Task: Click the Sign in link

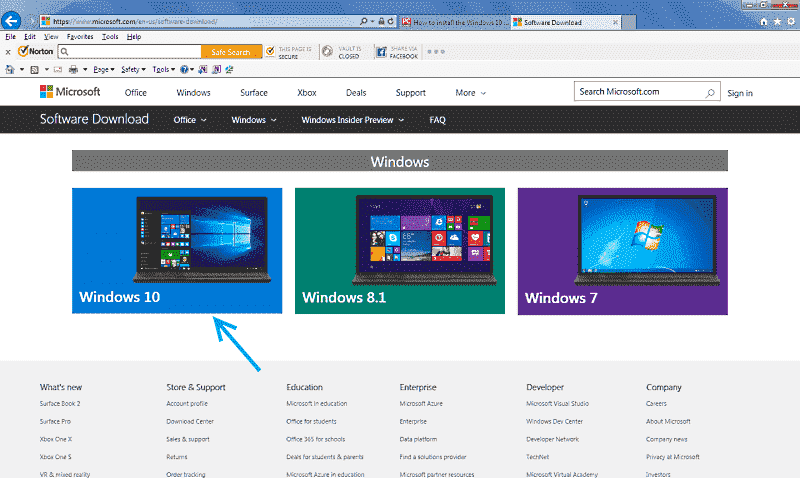Action: coord(740,93)
